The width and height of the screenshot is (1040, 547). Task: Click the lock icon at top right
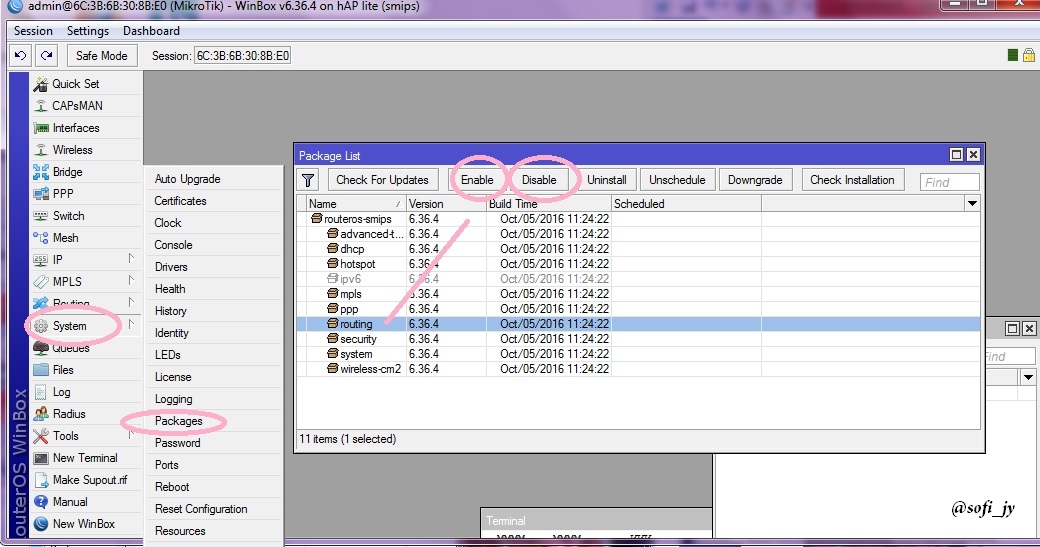pyautogui.click(x=1029, y=55)
